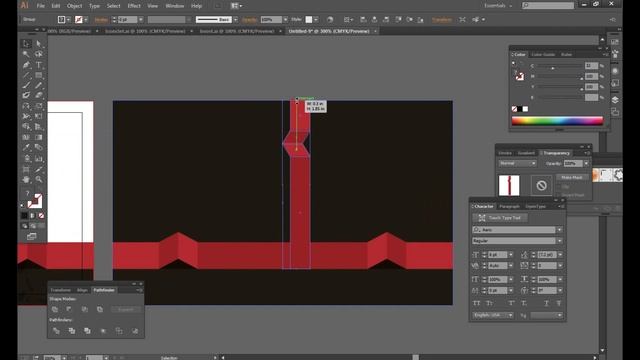Open the Object menu

(74, 6)
